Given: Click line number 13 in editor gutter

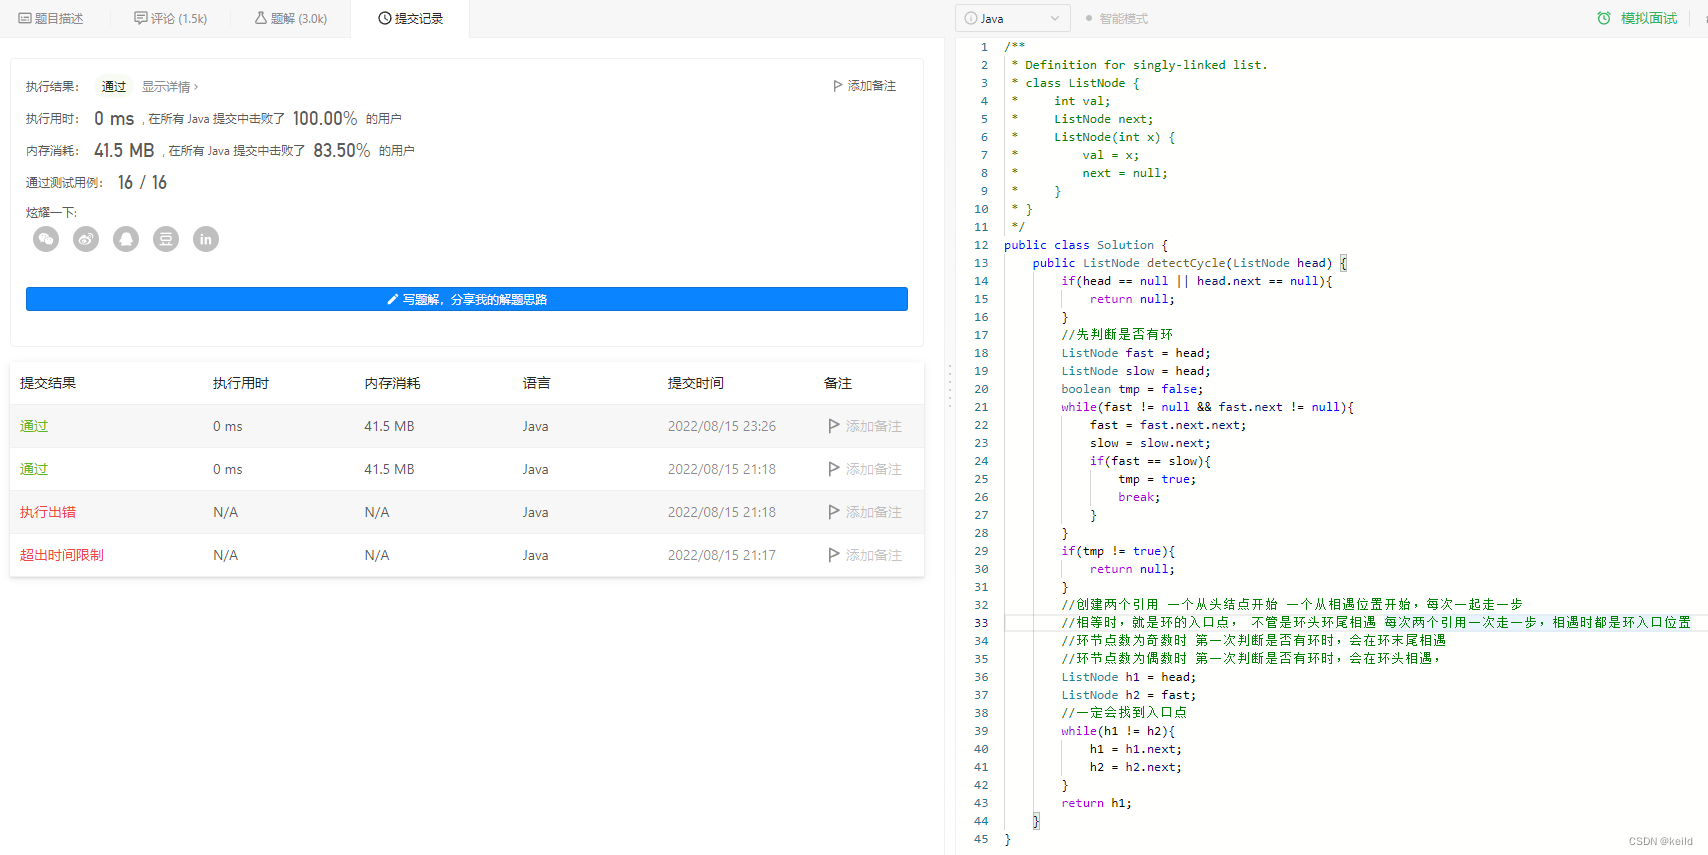Looking at the screenshot, I should tap(981, 263).
